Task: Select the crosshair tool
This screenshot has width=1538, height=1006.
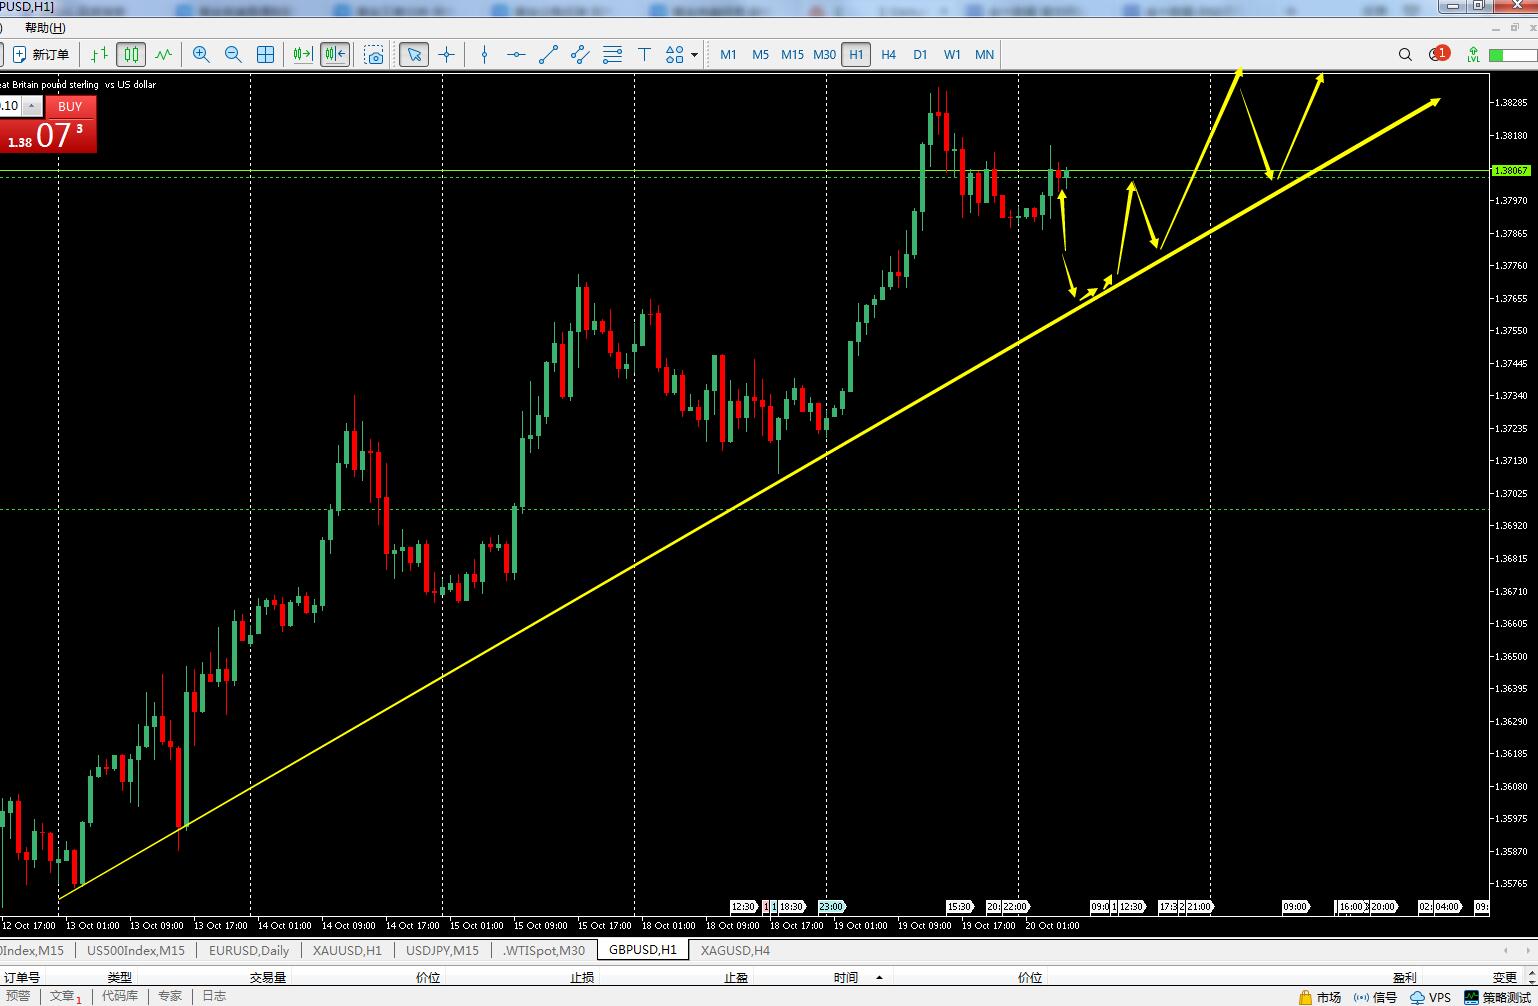Action: point(446,55)
